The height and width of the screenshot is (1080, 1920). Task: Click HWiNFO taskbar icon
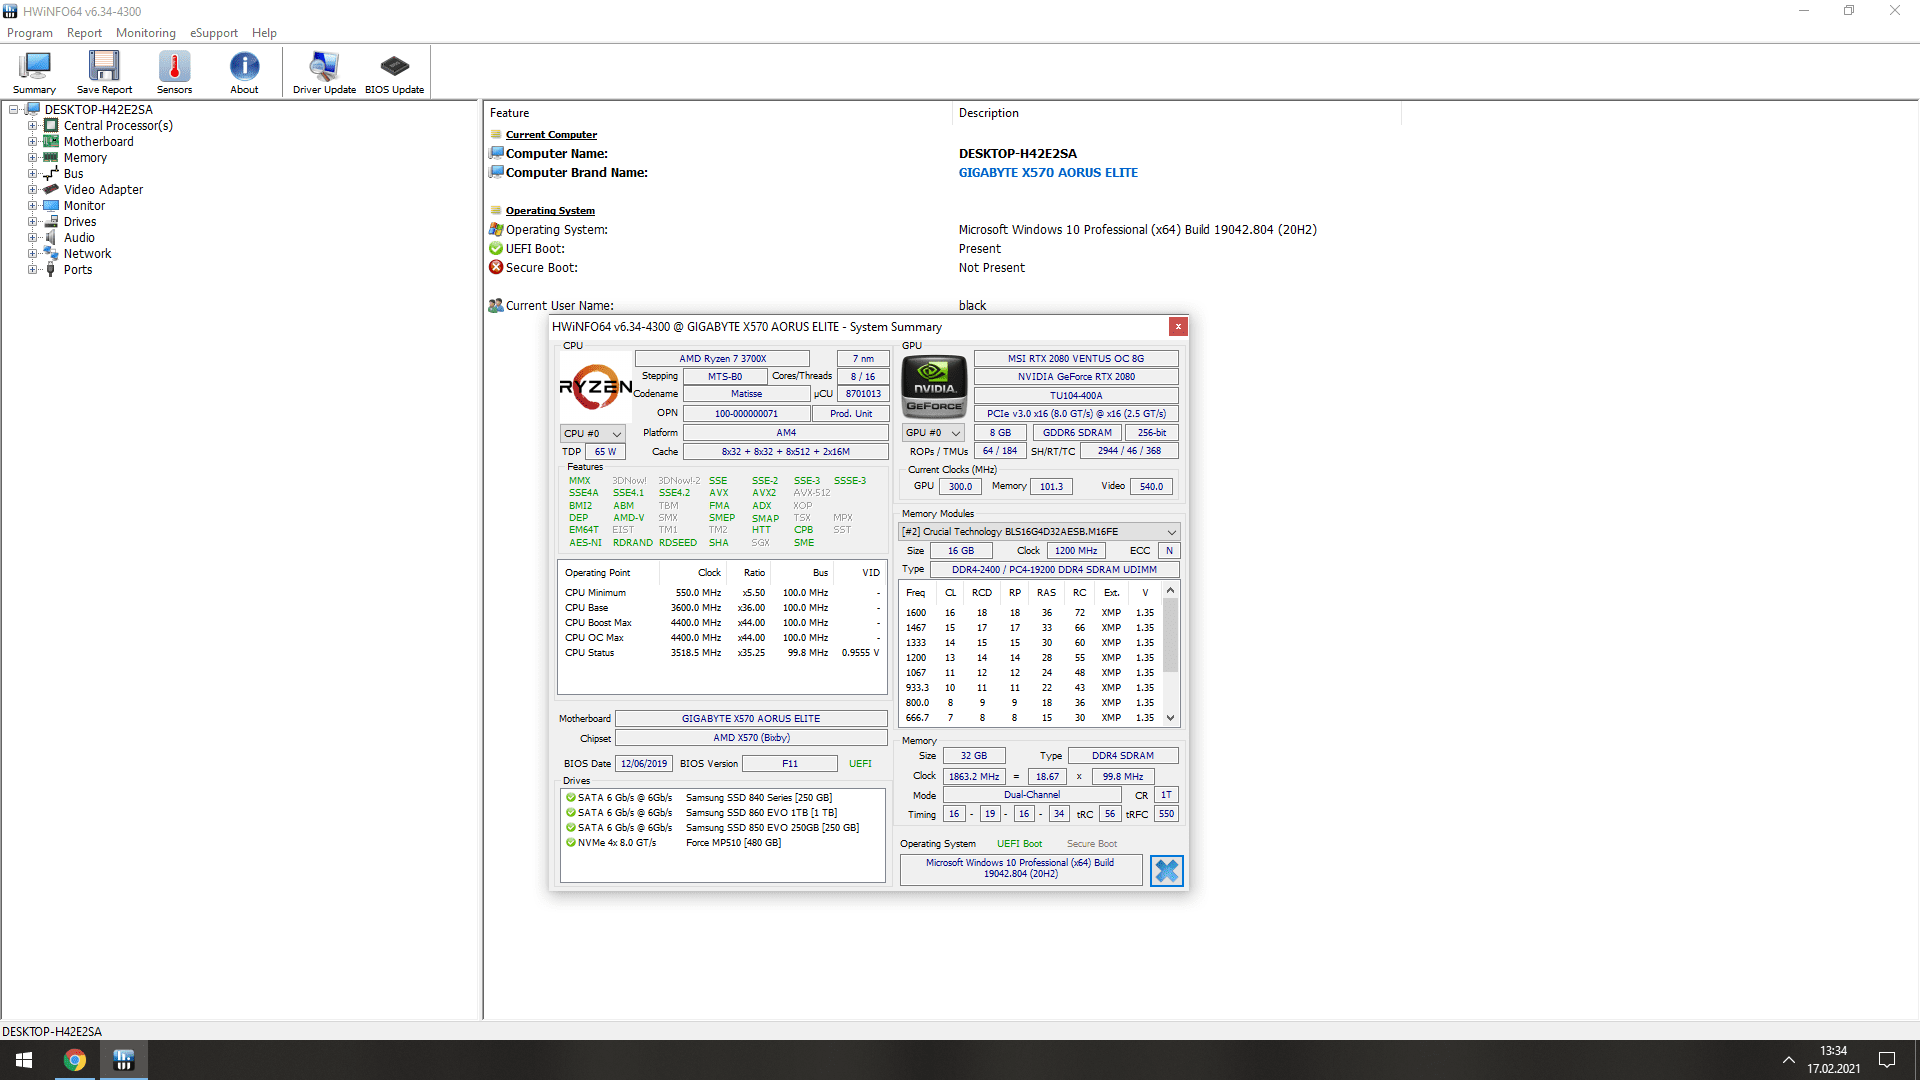[x=123, y=1060]
